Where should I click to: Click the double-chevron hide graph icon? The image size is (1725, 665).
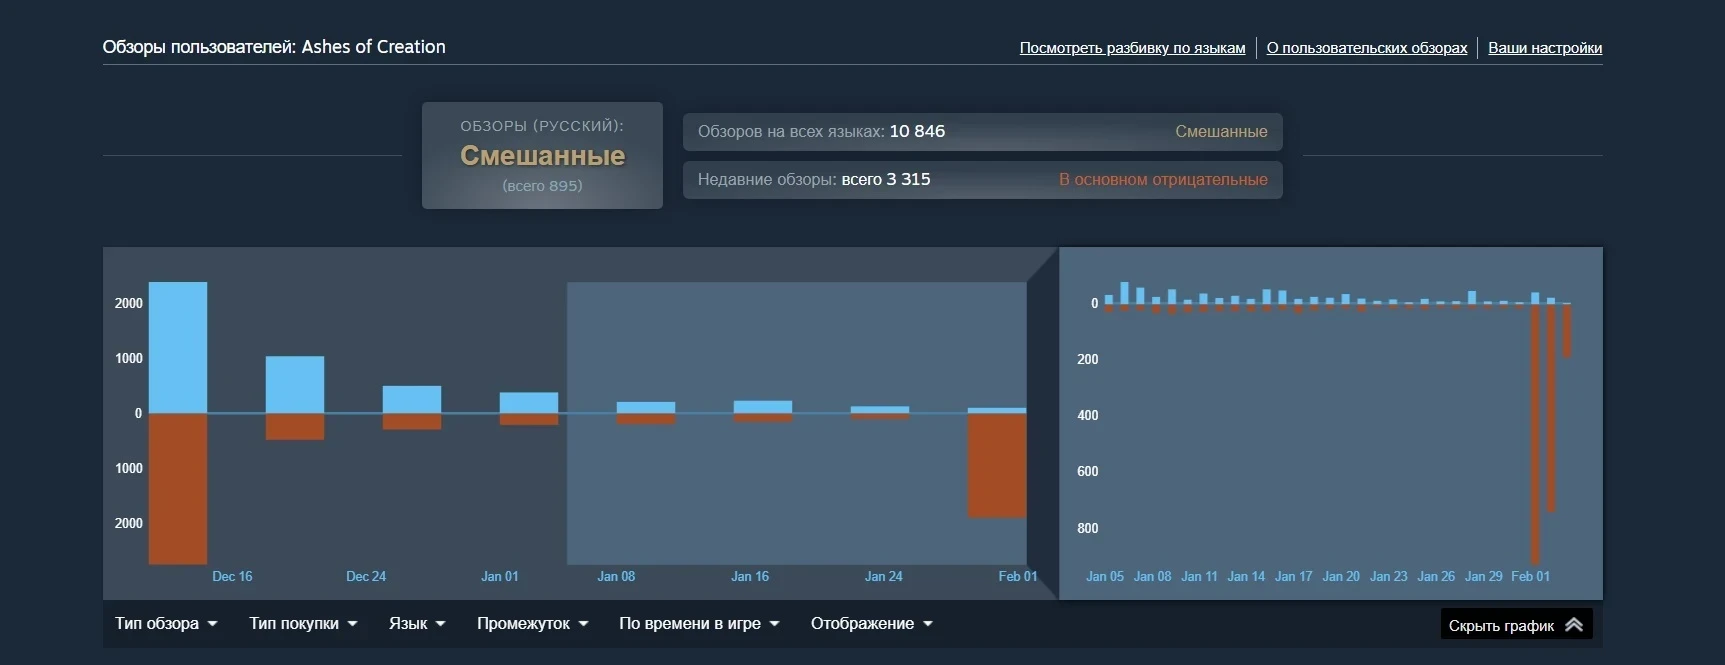pyautogui.click(x=1573, y=625)
